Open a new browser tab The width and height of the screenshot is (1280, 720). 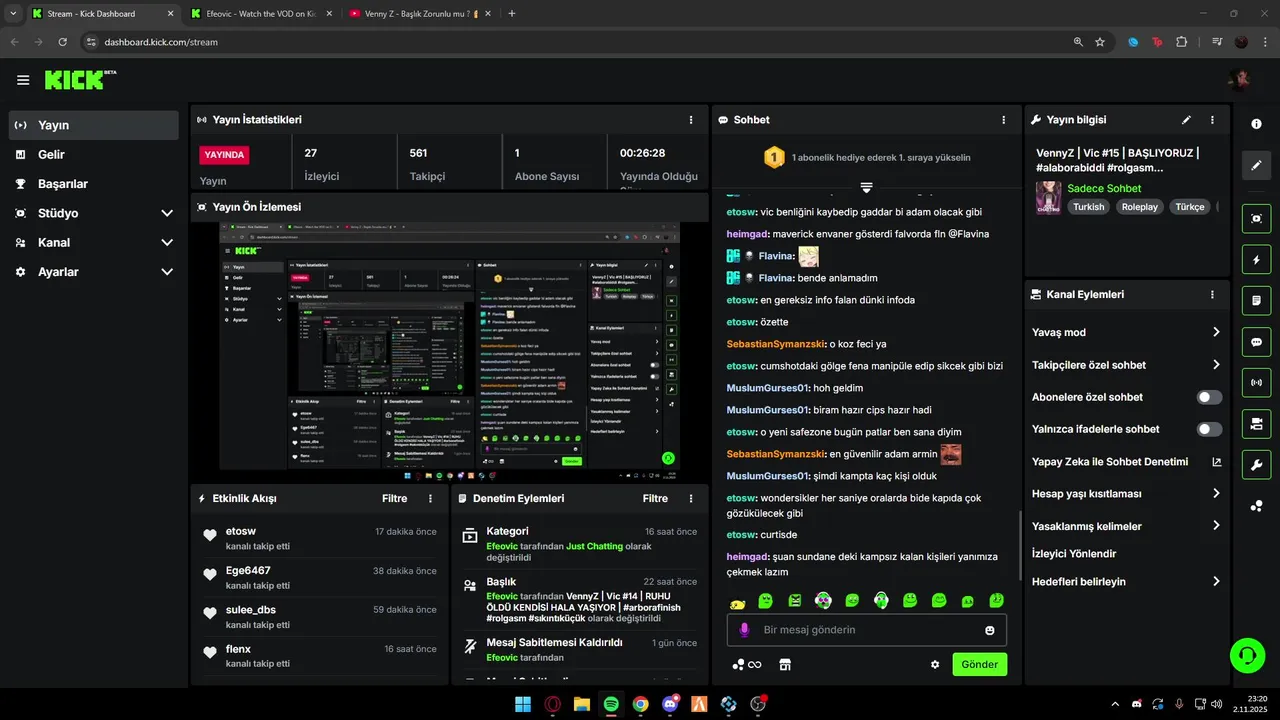pos(512,14)
